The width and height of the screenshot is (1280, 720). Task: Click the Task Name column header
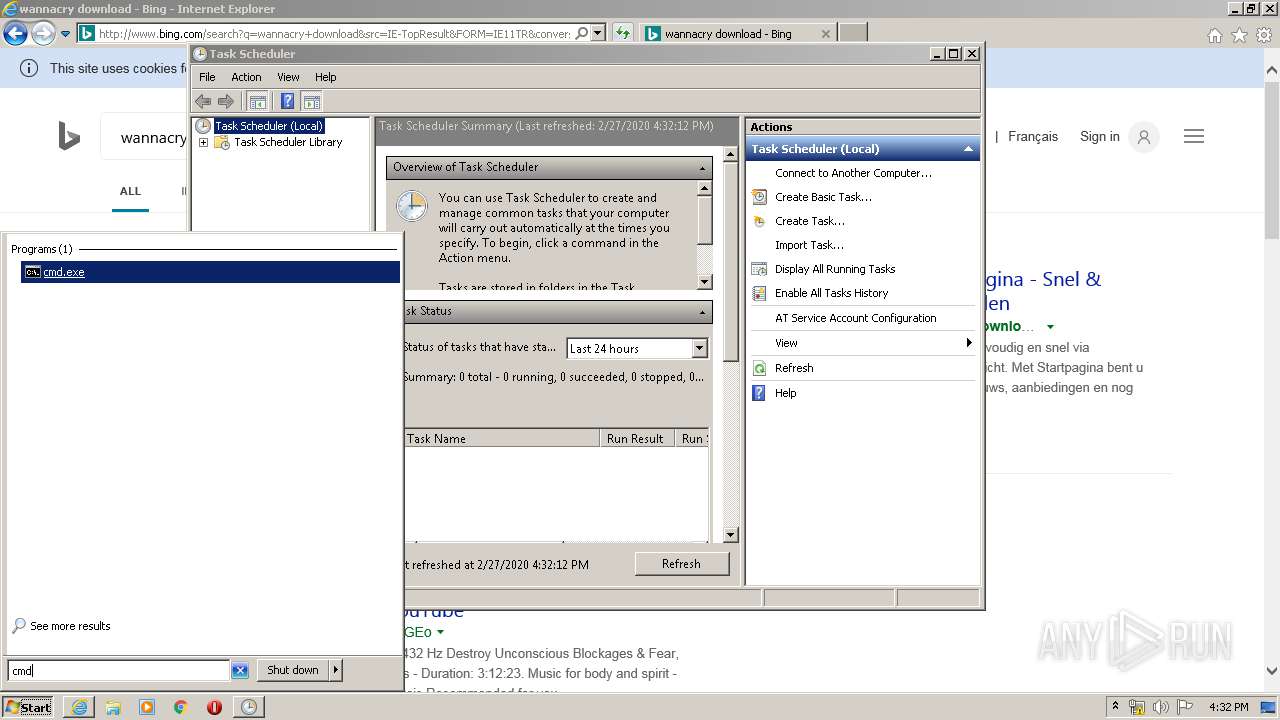pos(501,438)
